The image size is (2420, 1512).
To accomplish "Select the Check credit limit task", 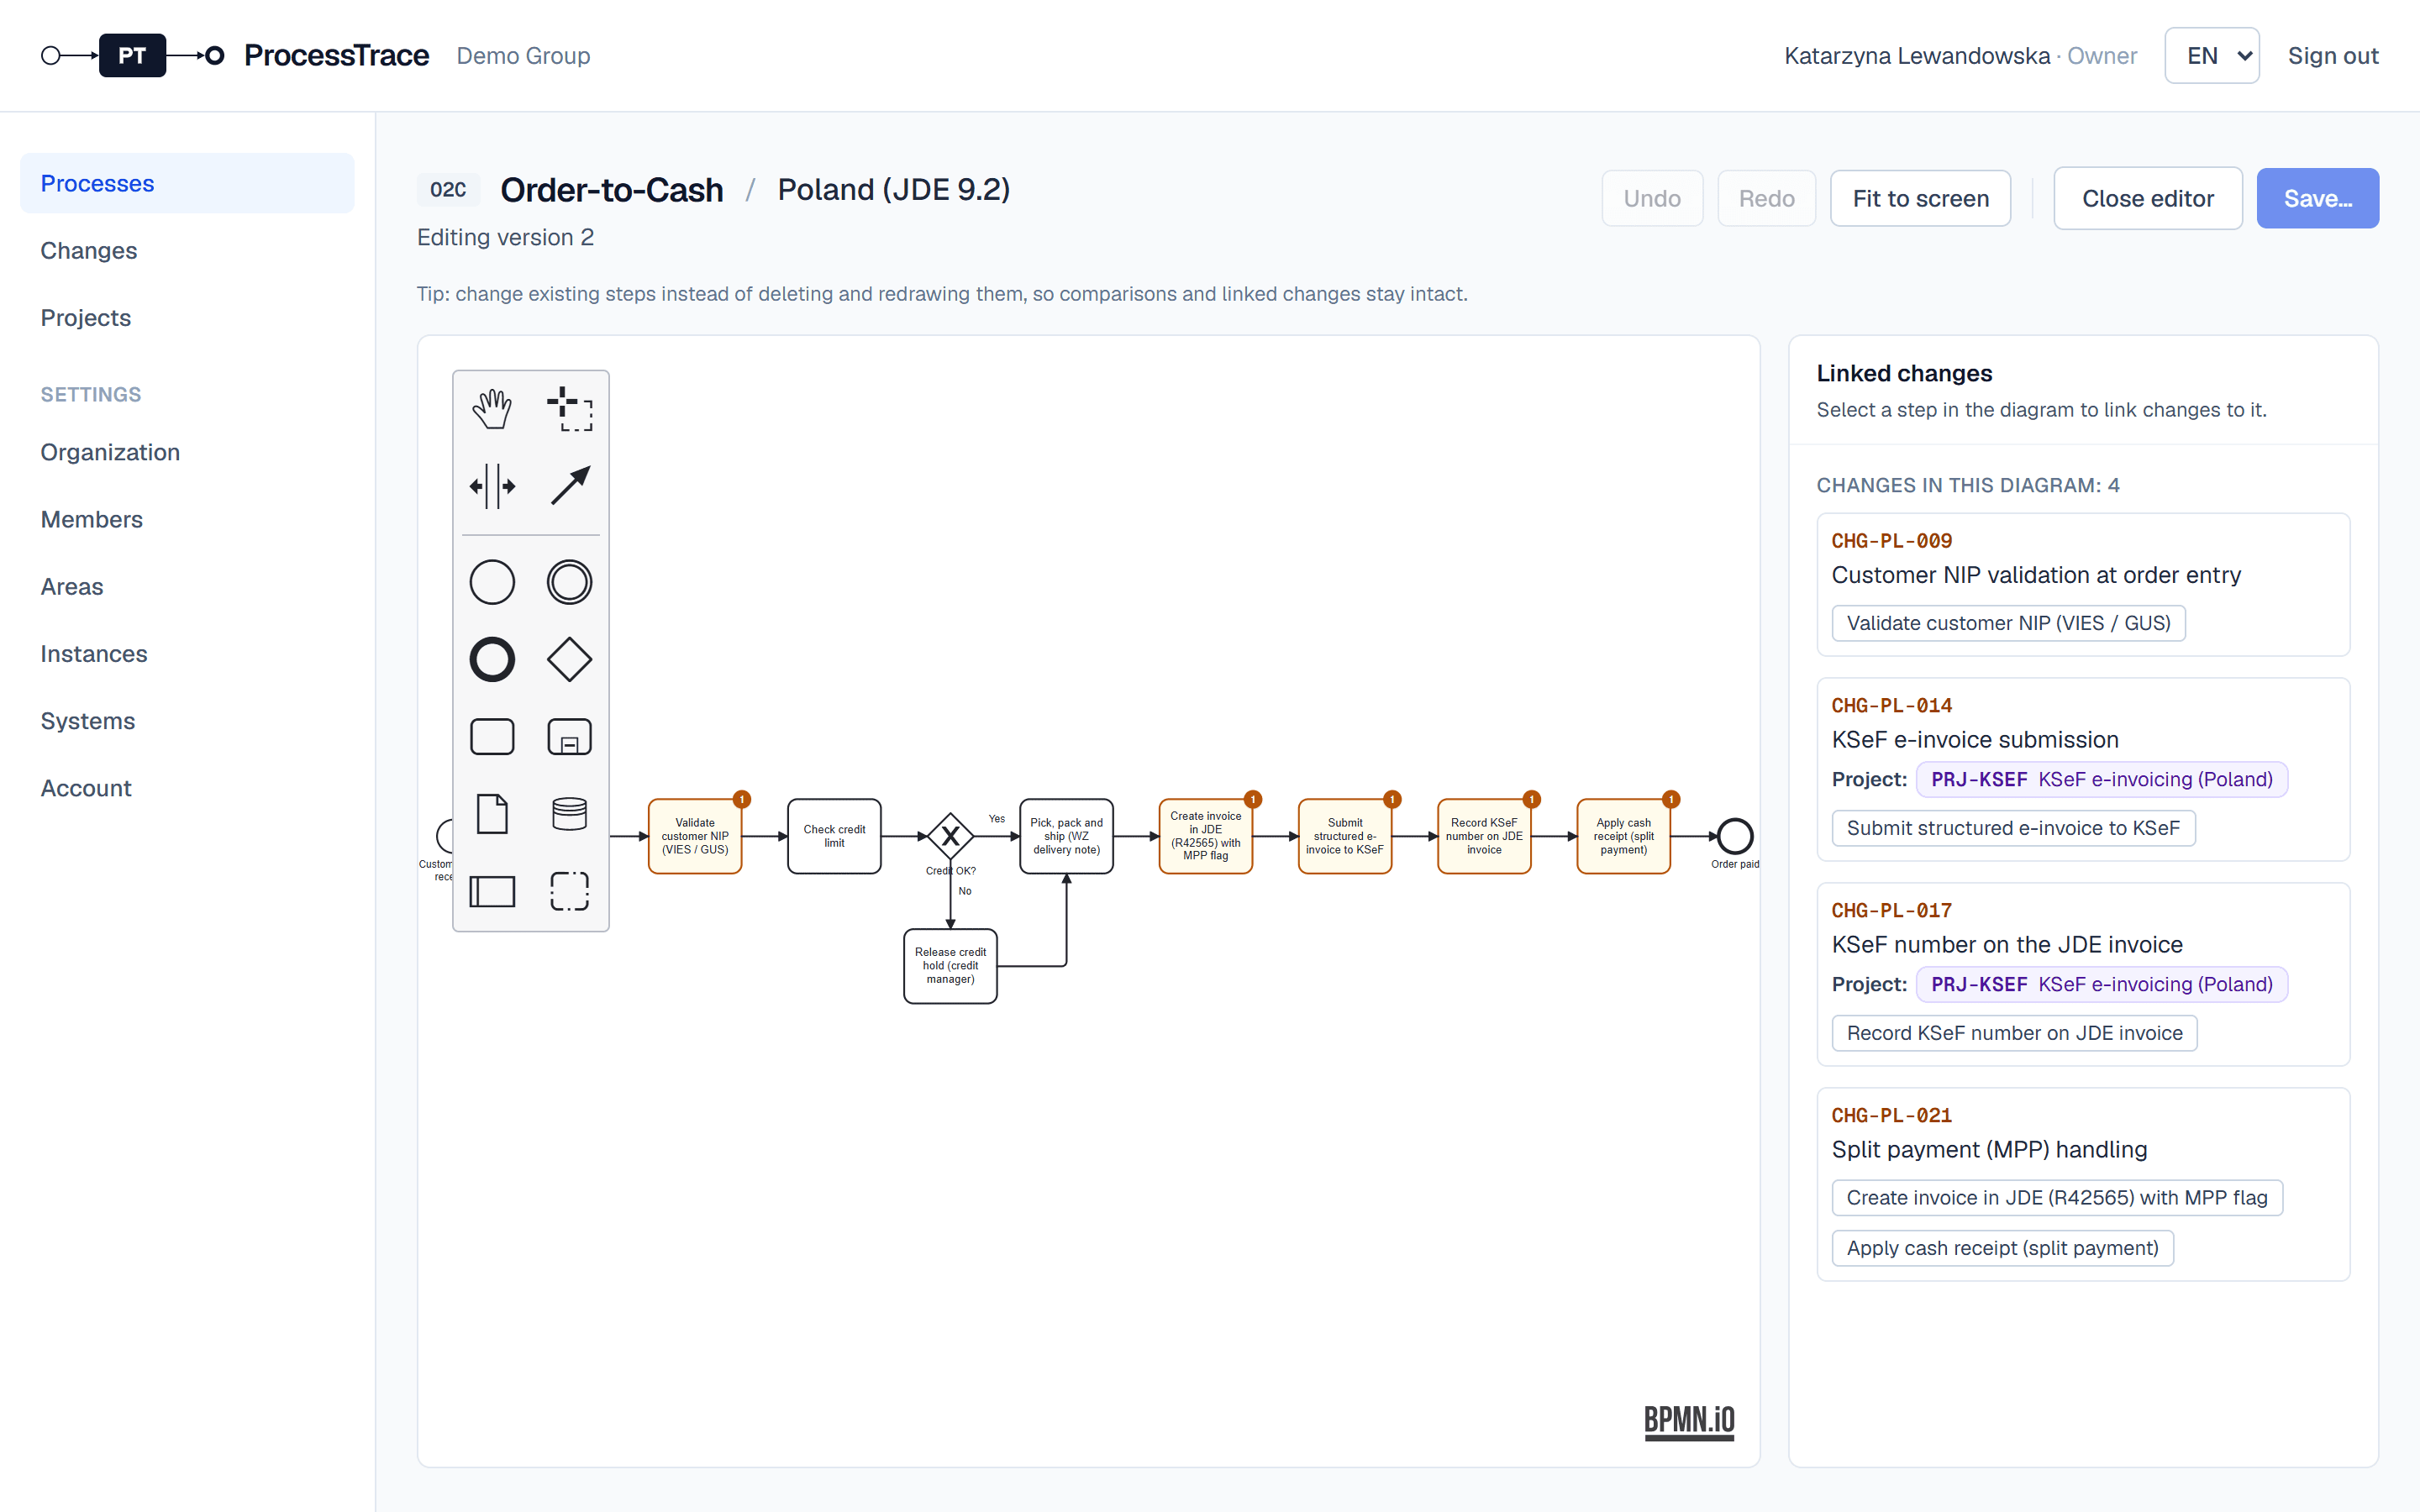I will [x=834, y=836].
